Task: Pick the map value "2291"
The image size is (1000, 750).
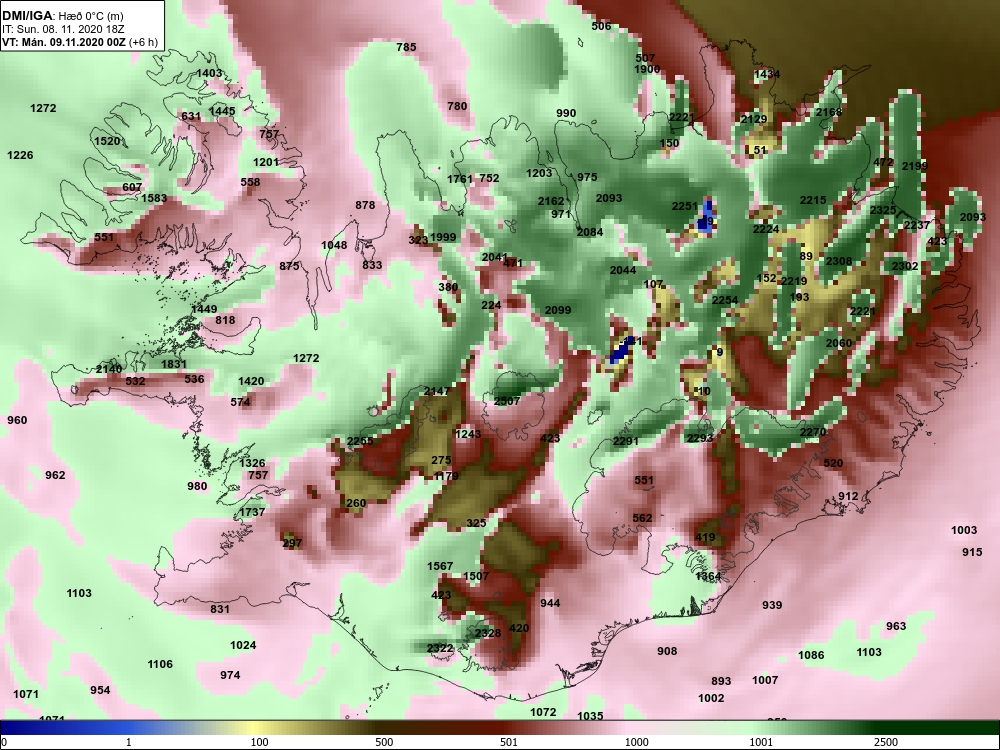Action: 626,441
